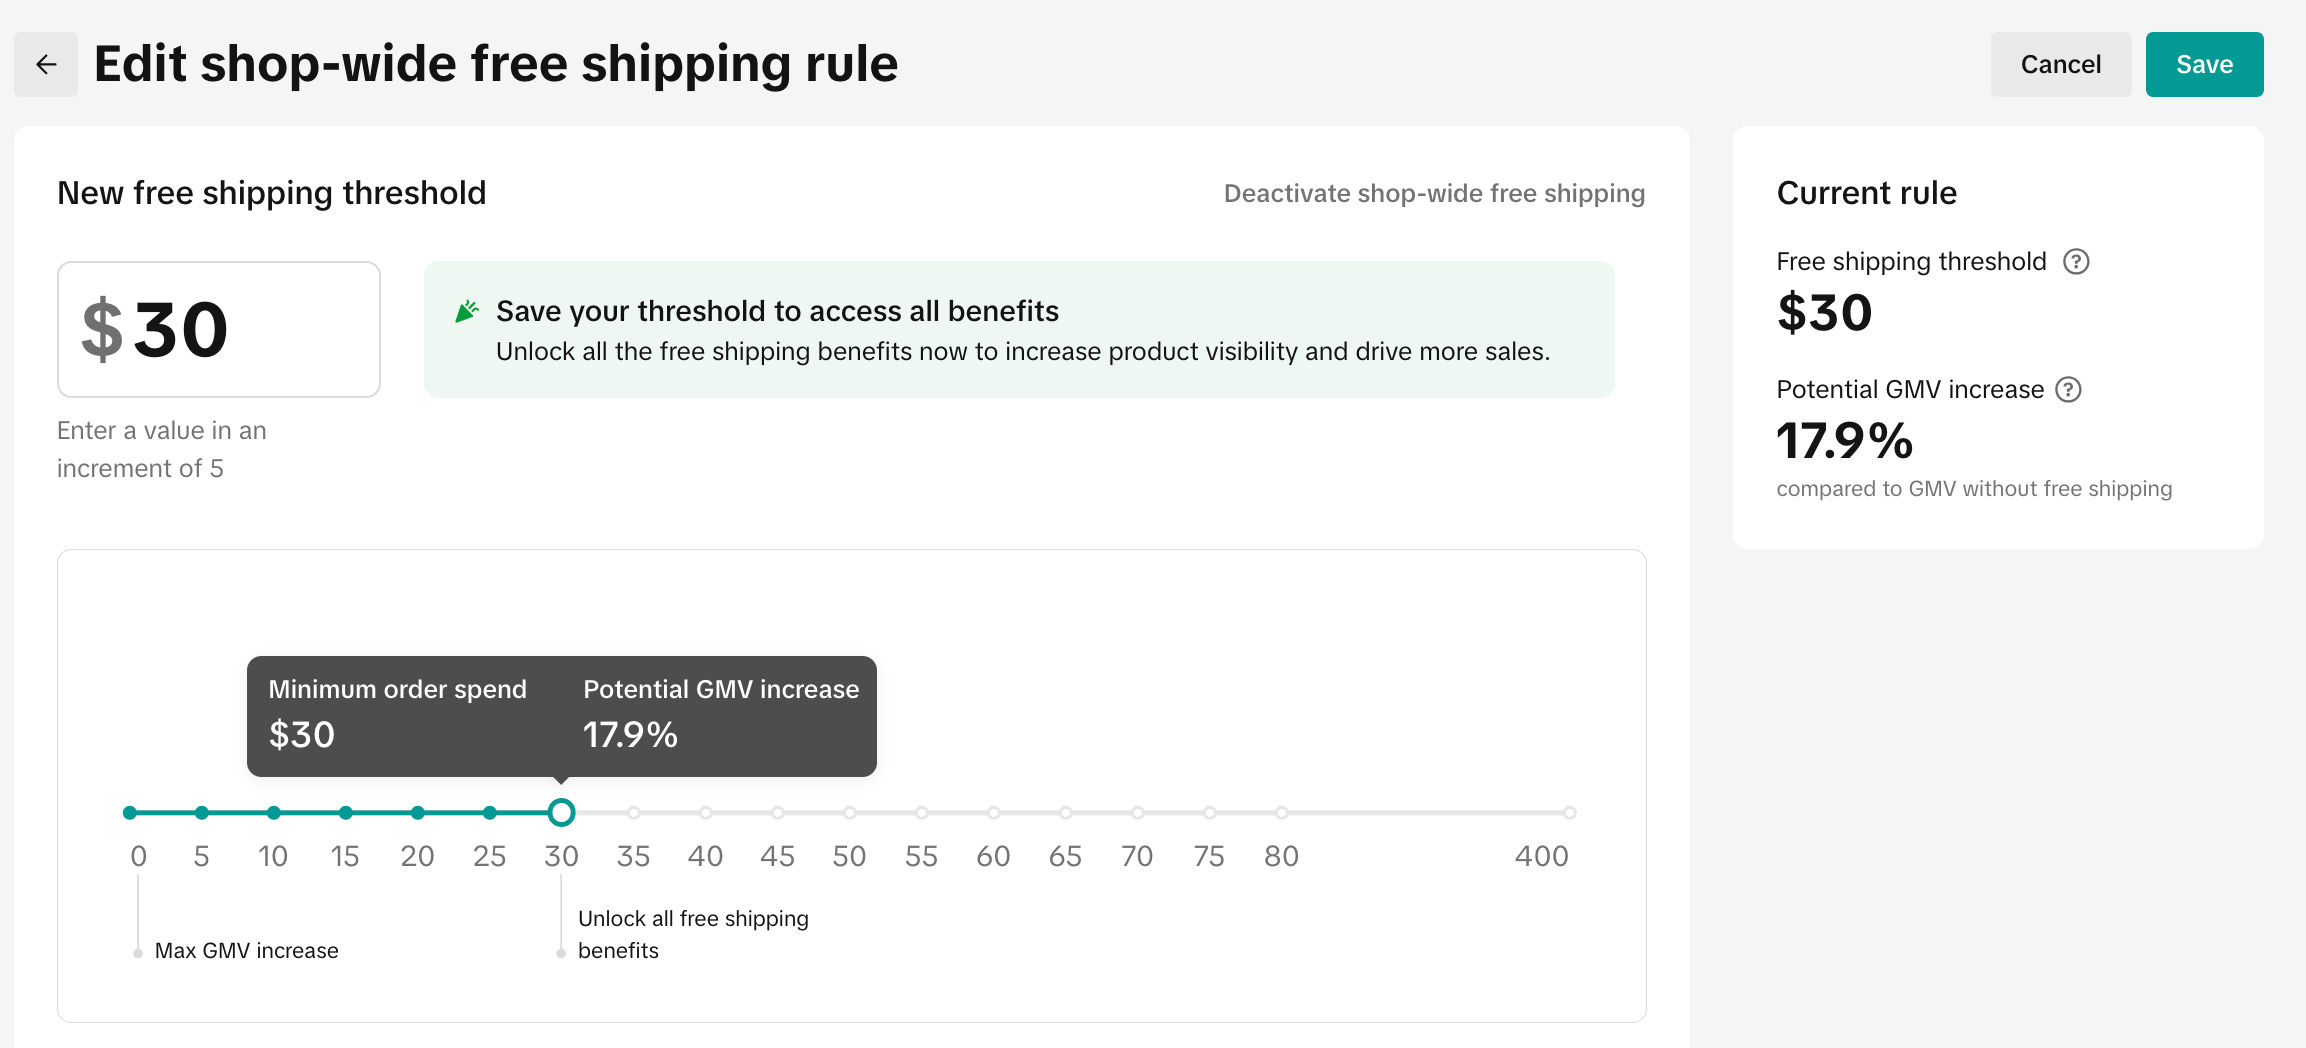Click the slider handle at 30
Image resolution: width=2306 pixels, height=1048 pixels.
coord(562,813)
